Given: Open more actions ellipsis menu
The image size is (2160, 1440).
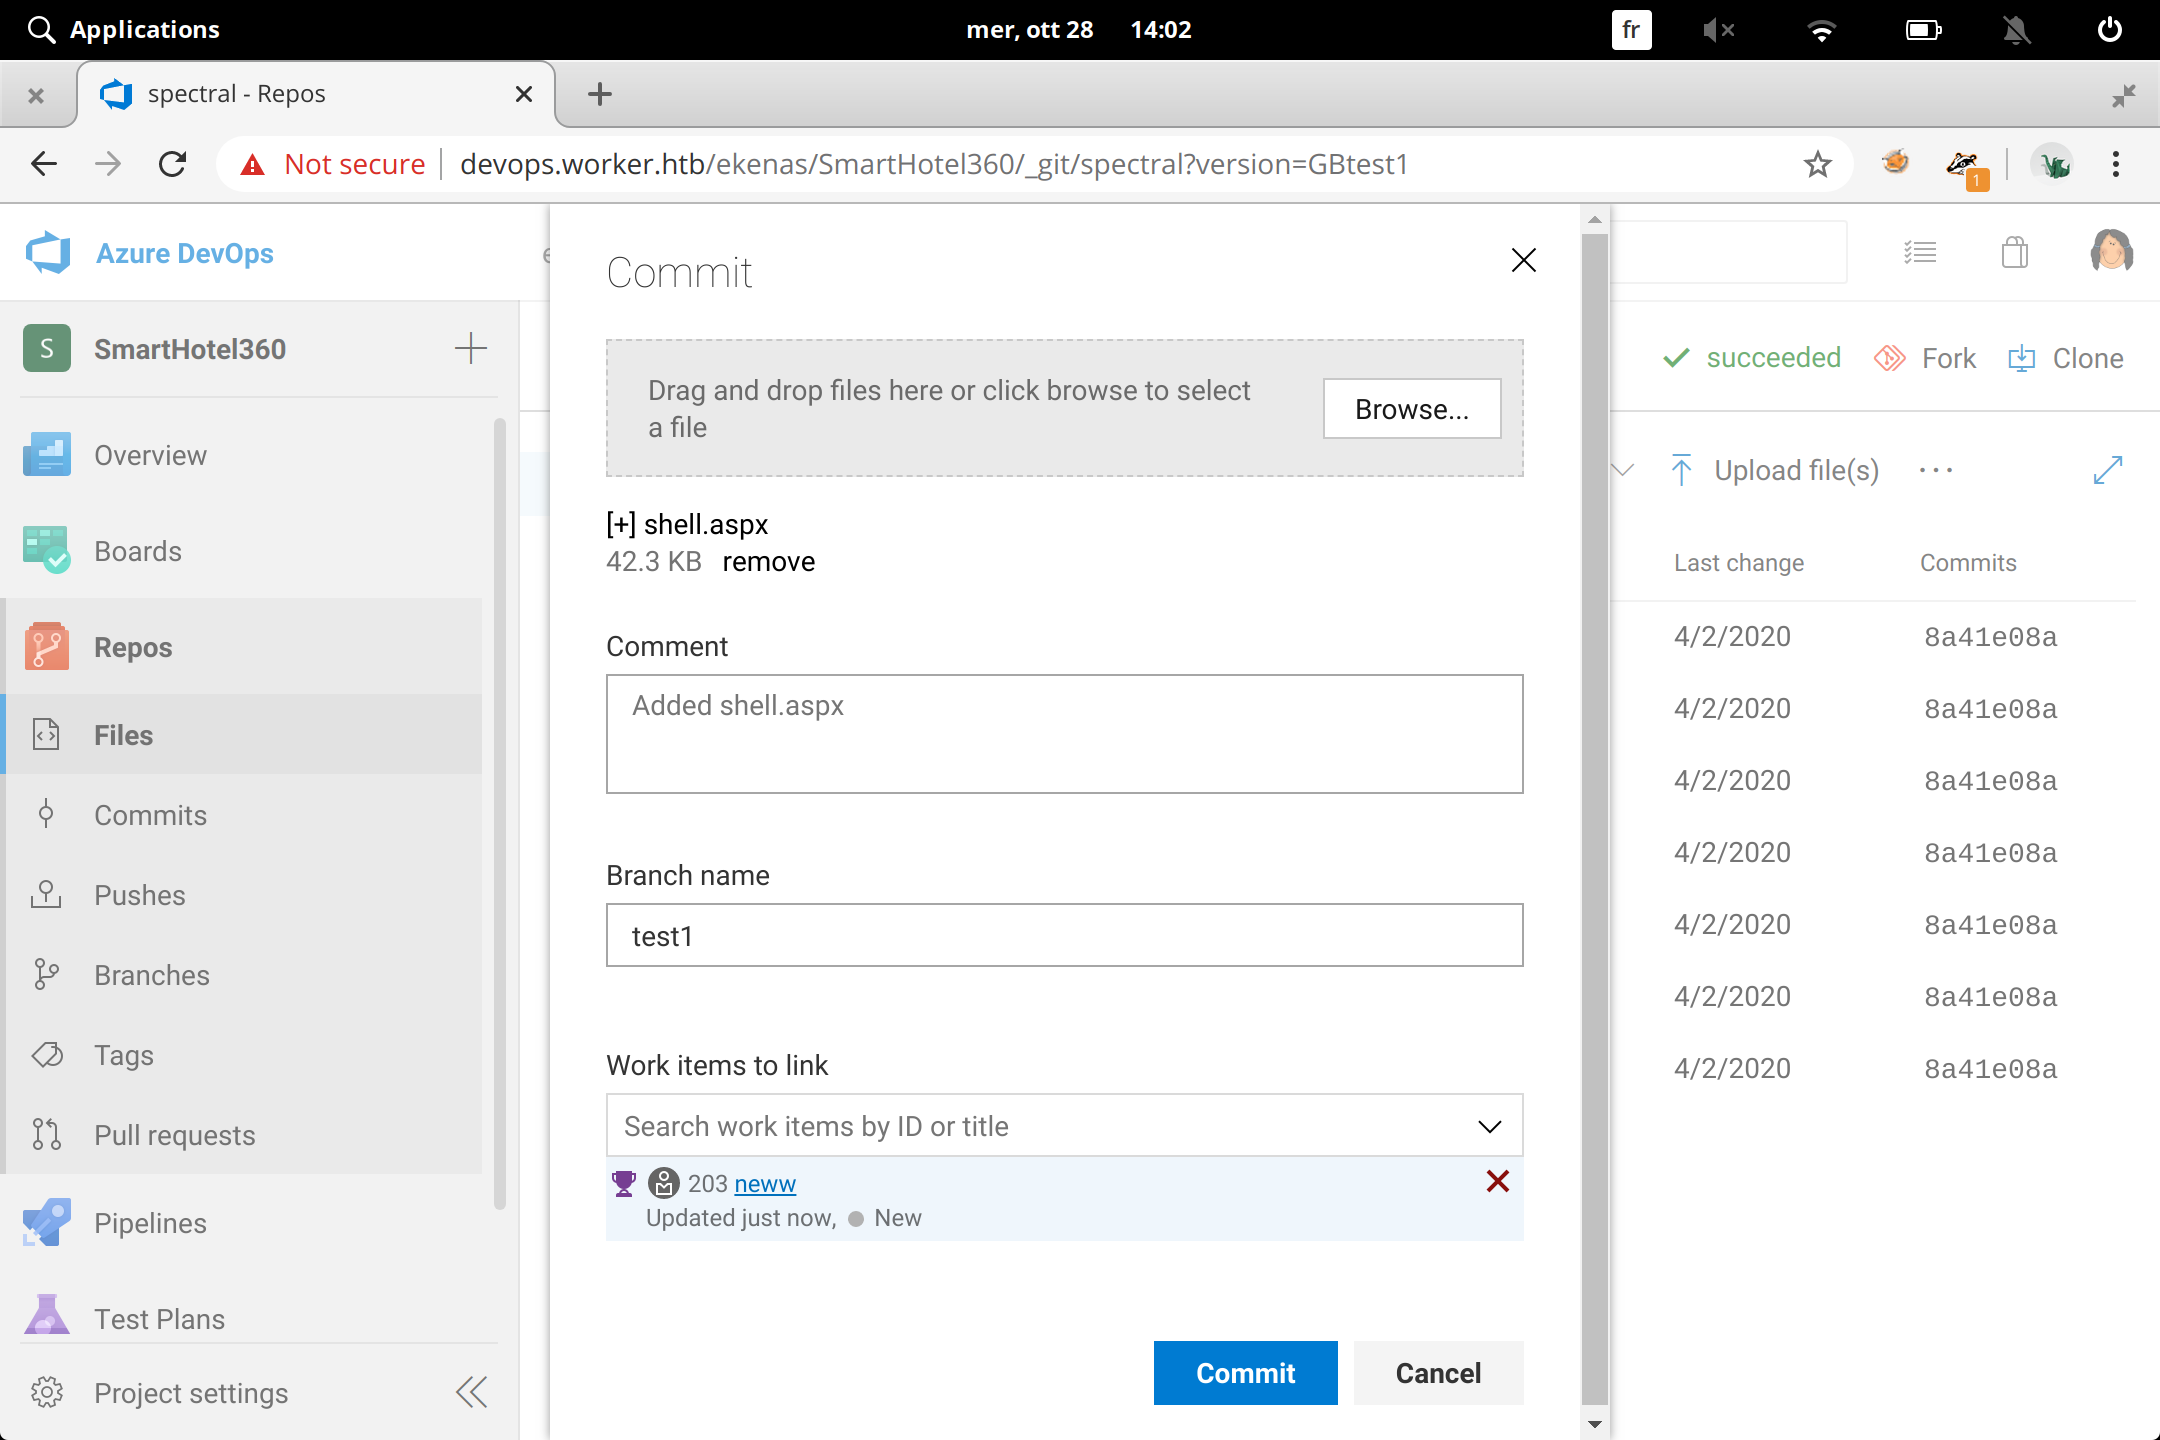Looking at the screenshot, I should click(1935, 470).
